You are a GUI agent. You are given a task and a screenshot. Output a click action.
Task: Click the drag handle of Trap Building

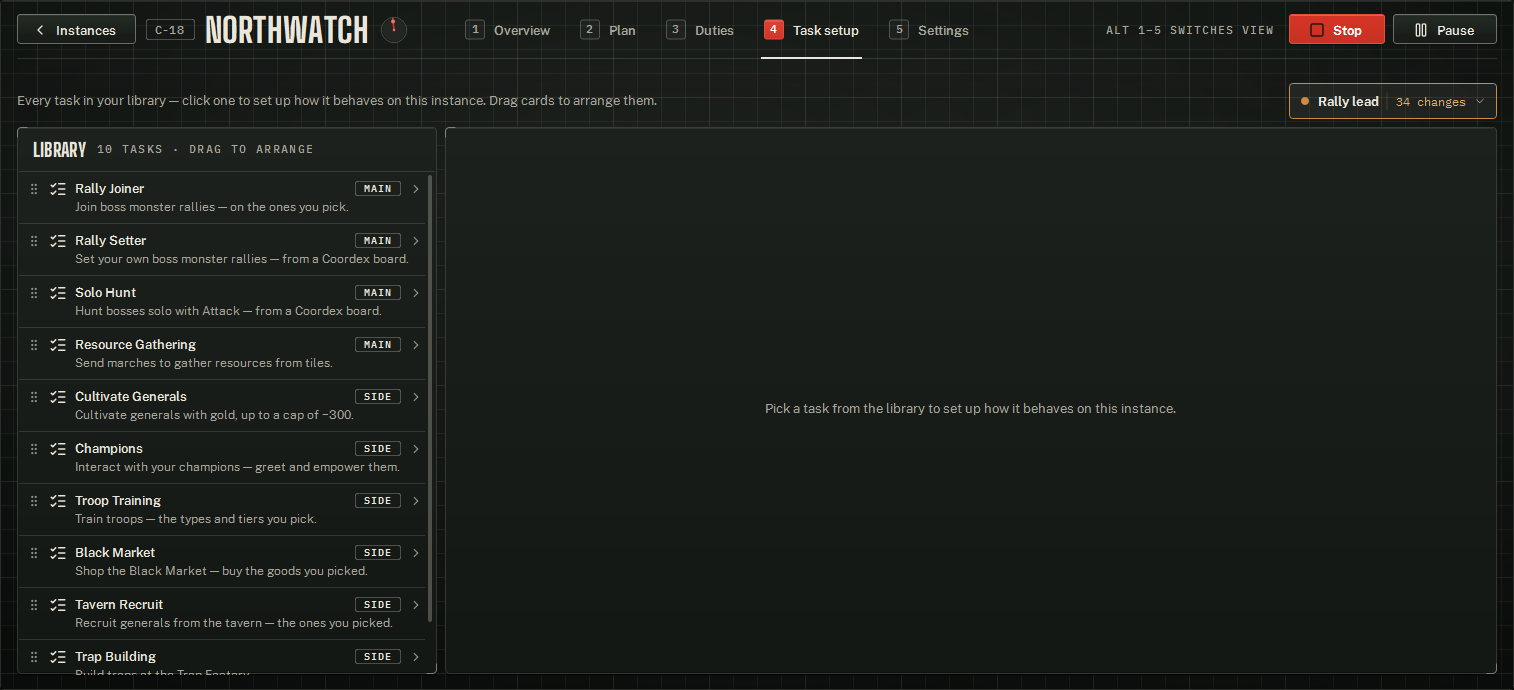point(34,656)
